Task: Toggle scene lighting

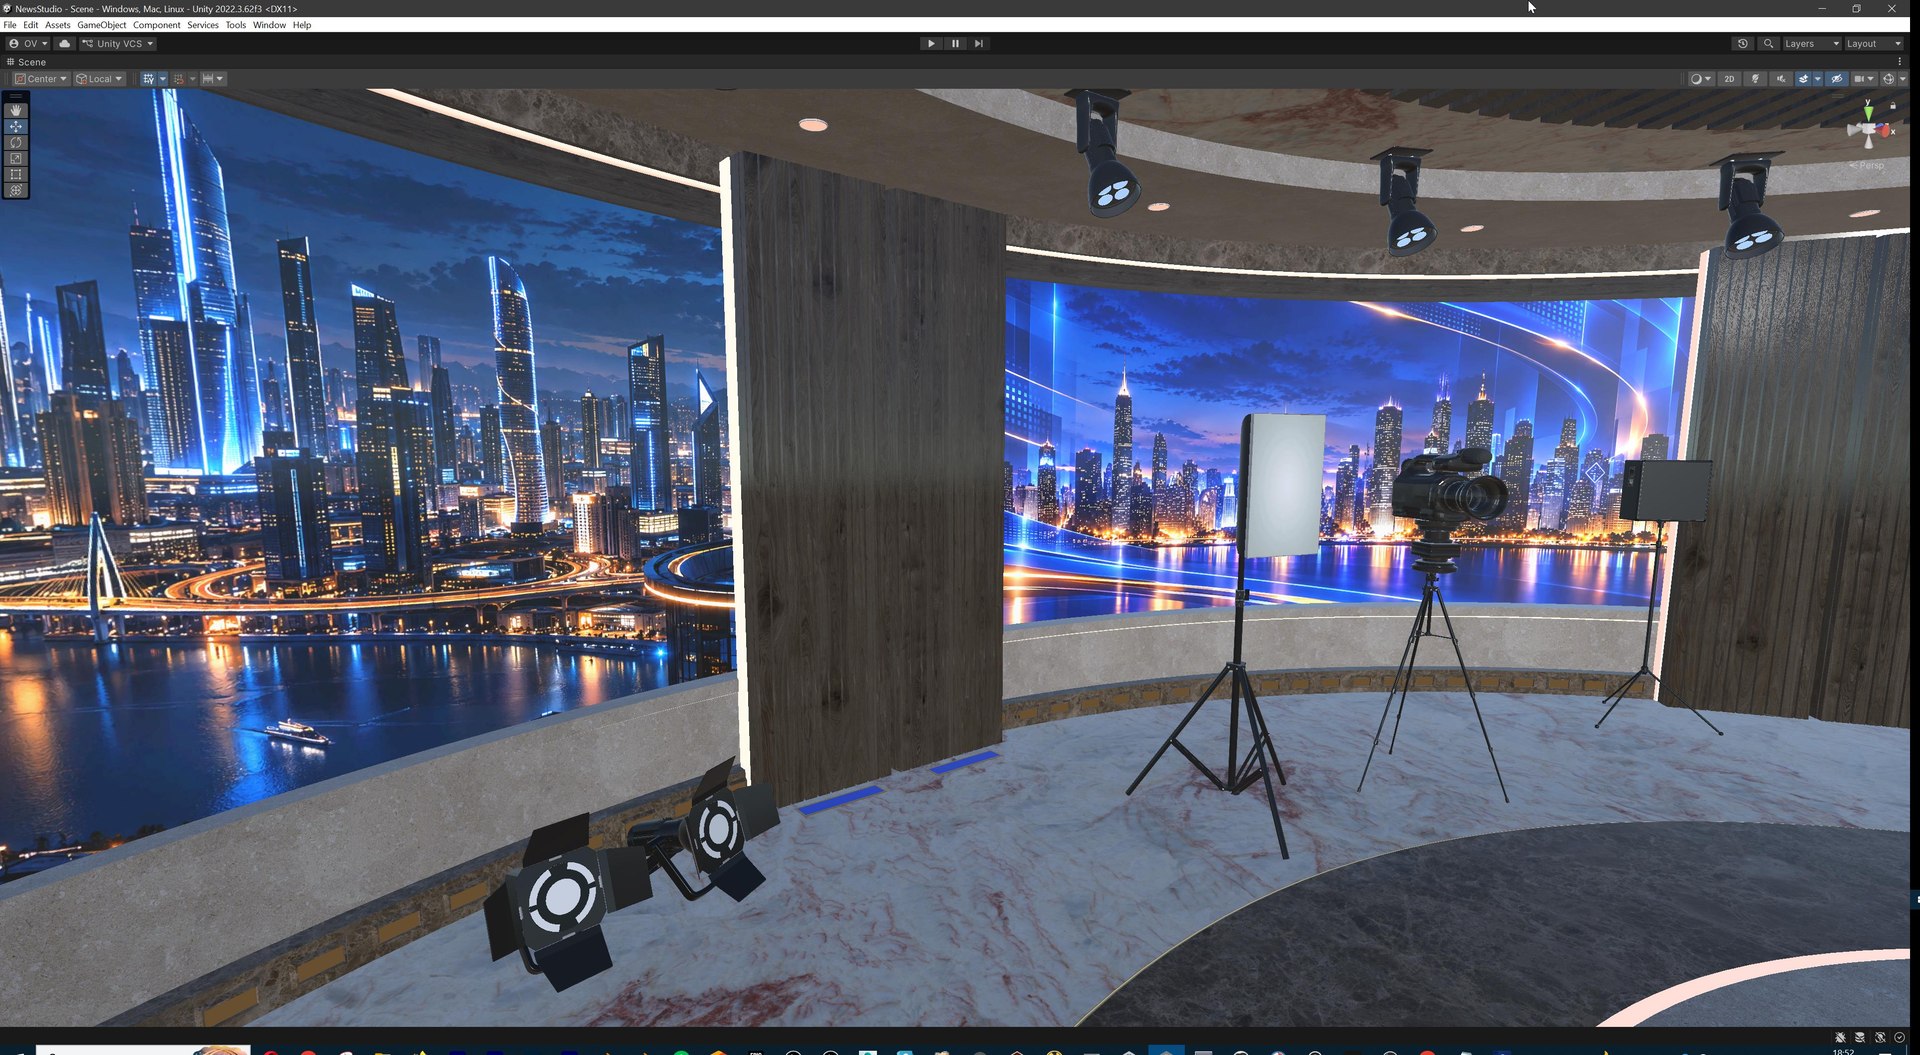Action: (1755, 79)
